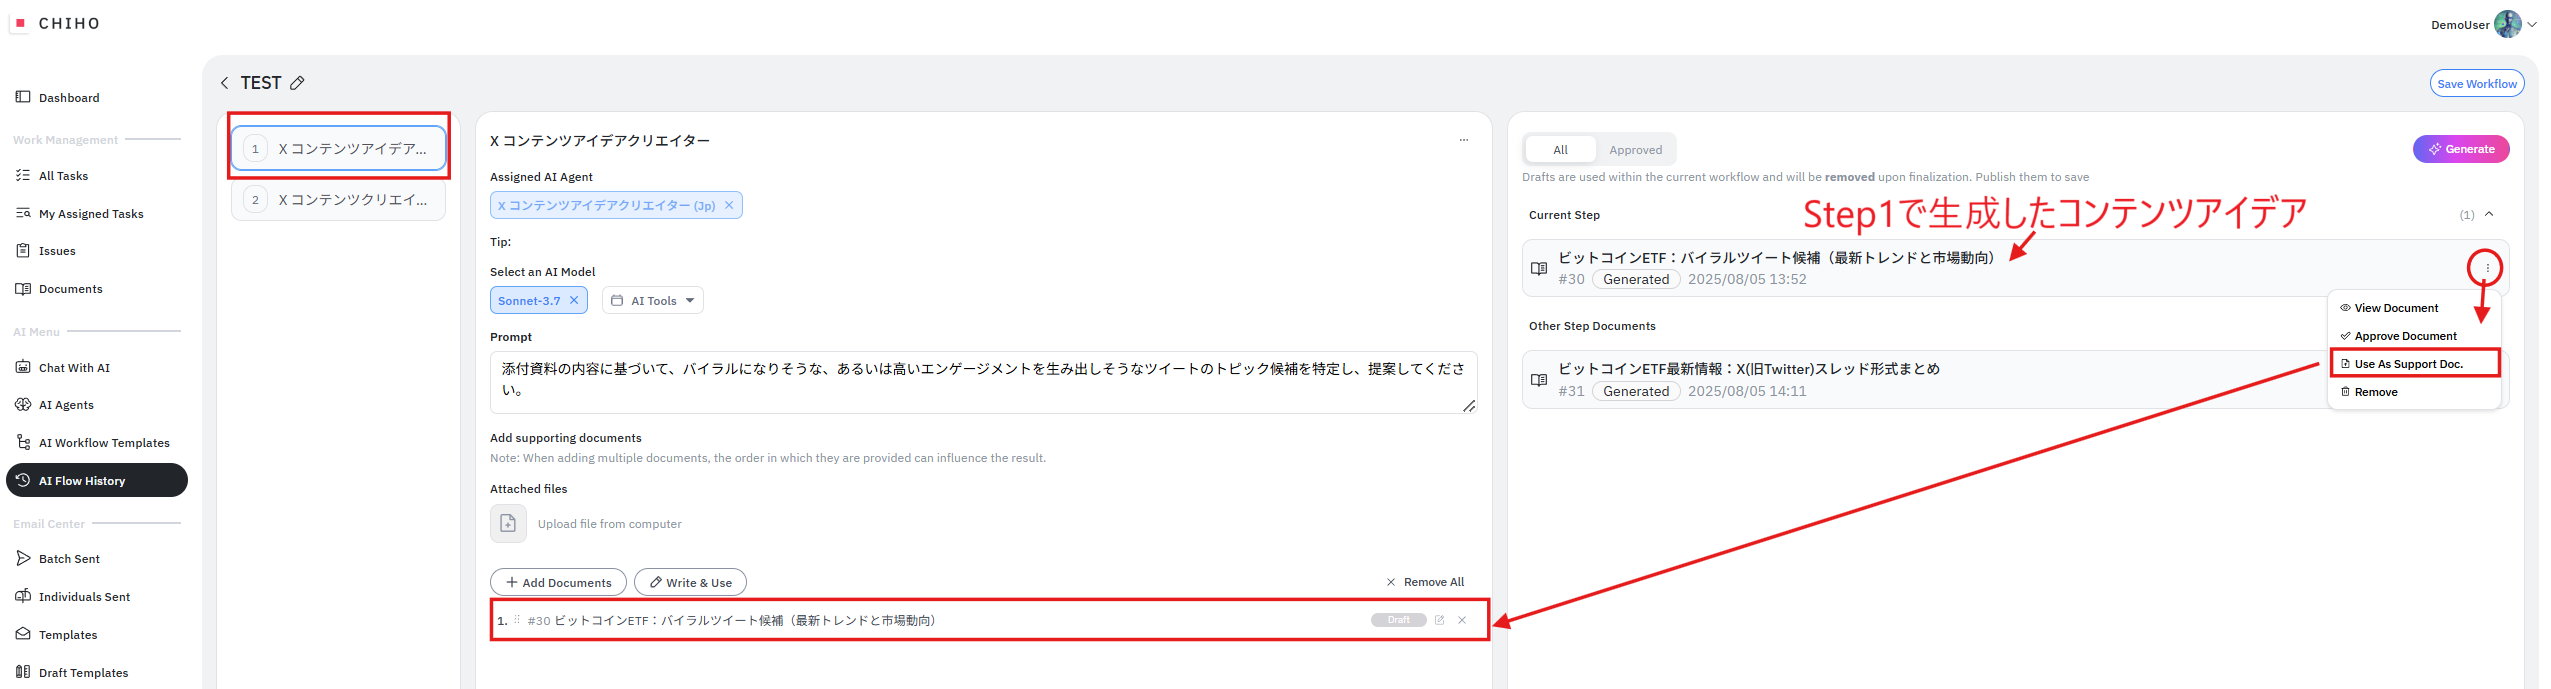This screenshot has height=689, width=2551.
Task: Click the pencil icon to rename TEST
Action: 297,83
